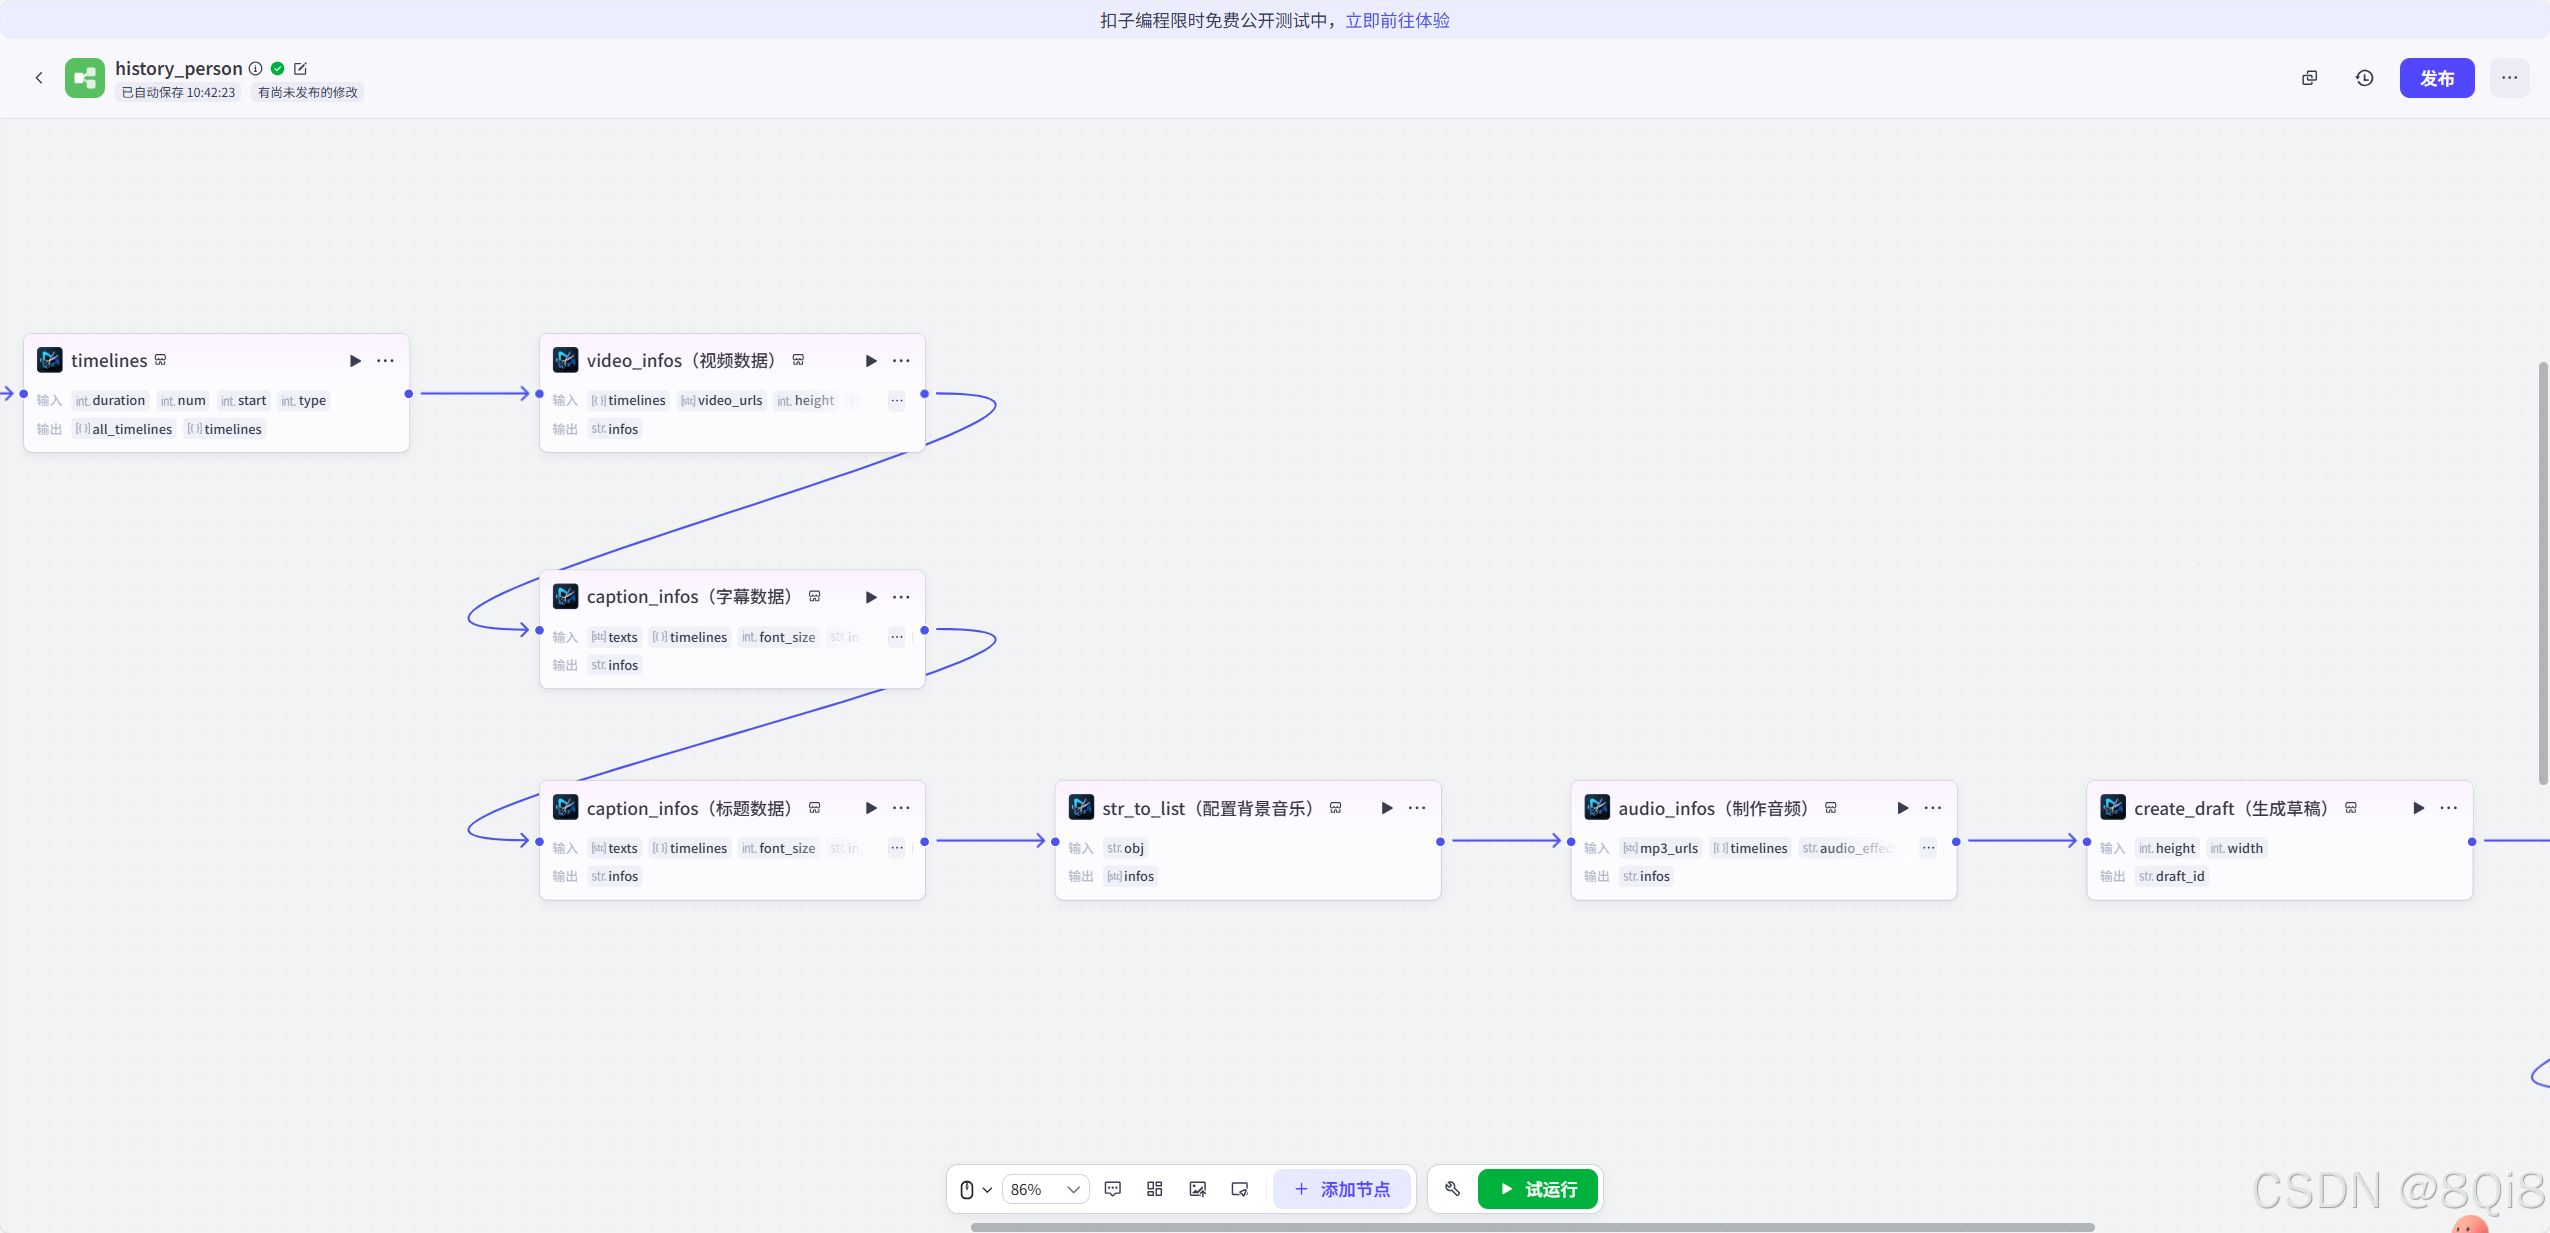Click the horizontal canvas scrollbar
Viewport: 2550px width, 1233px height.
click(1530, 1227)
